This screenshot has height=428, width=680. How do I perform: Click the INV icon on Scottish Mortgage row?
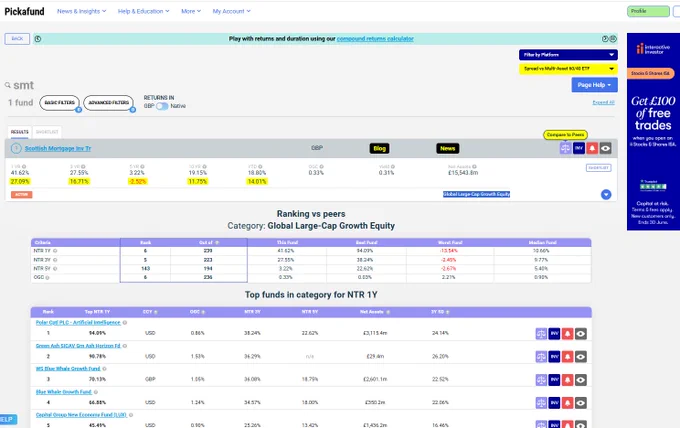click(579, 148)
